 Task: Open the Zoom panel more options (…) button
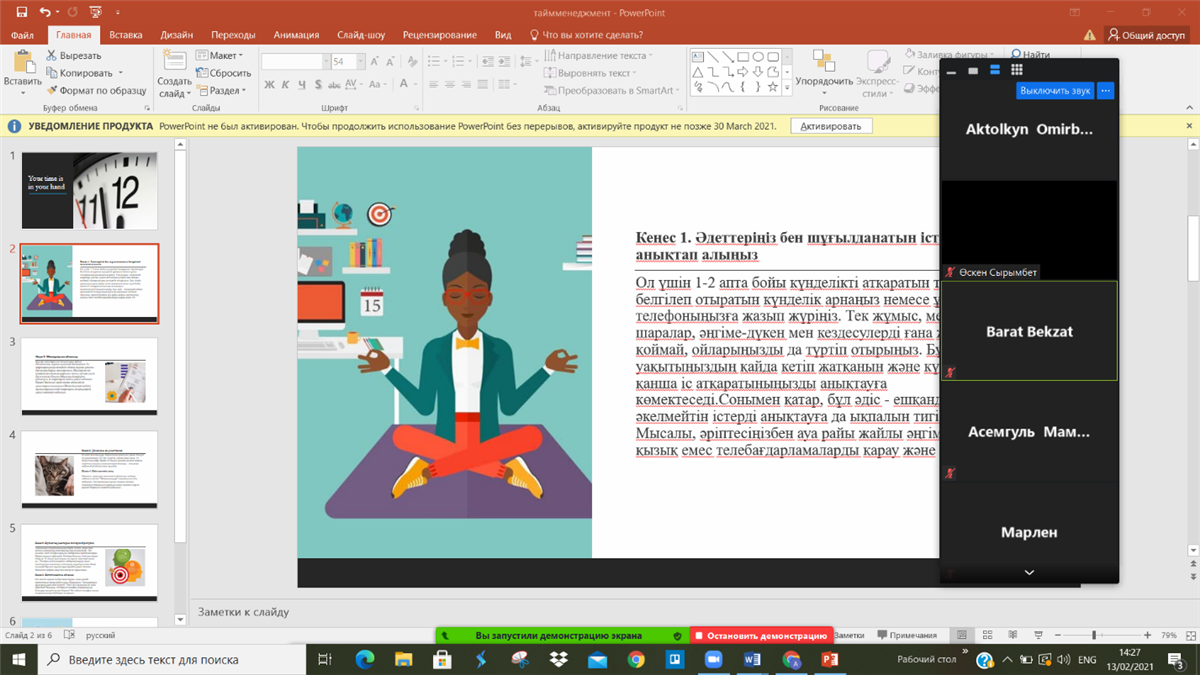[1105, 91]
